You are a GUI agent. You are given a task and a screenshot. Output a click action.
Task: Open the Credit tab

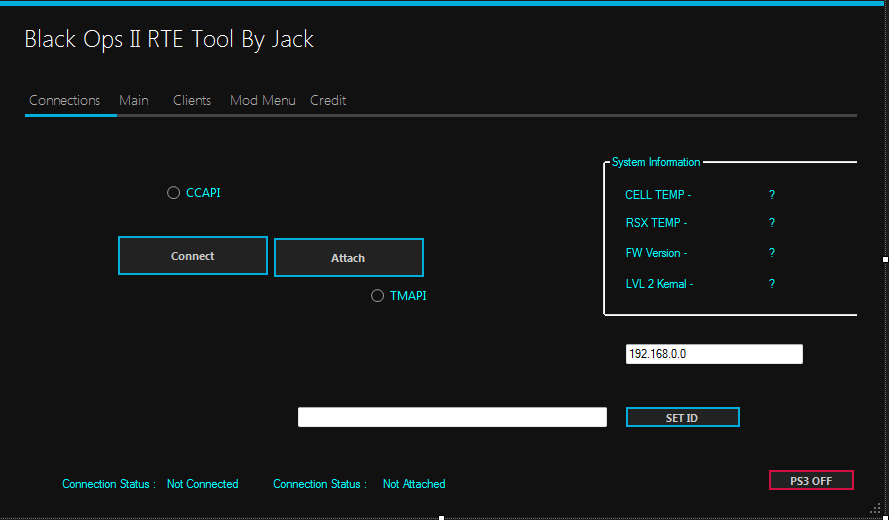coord(328,100)
